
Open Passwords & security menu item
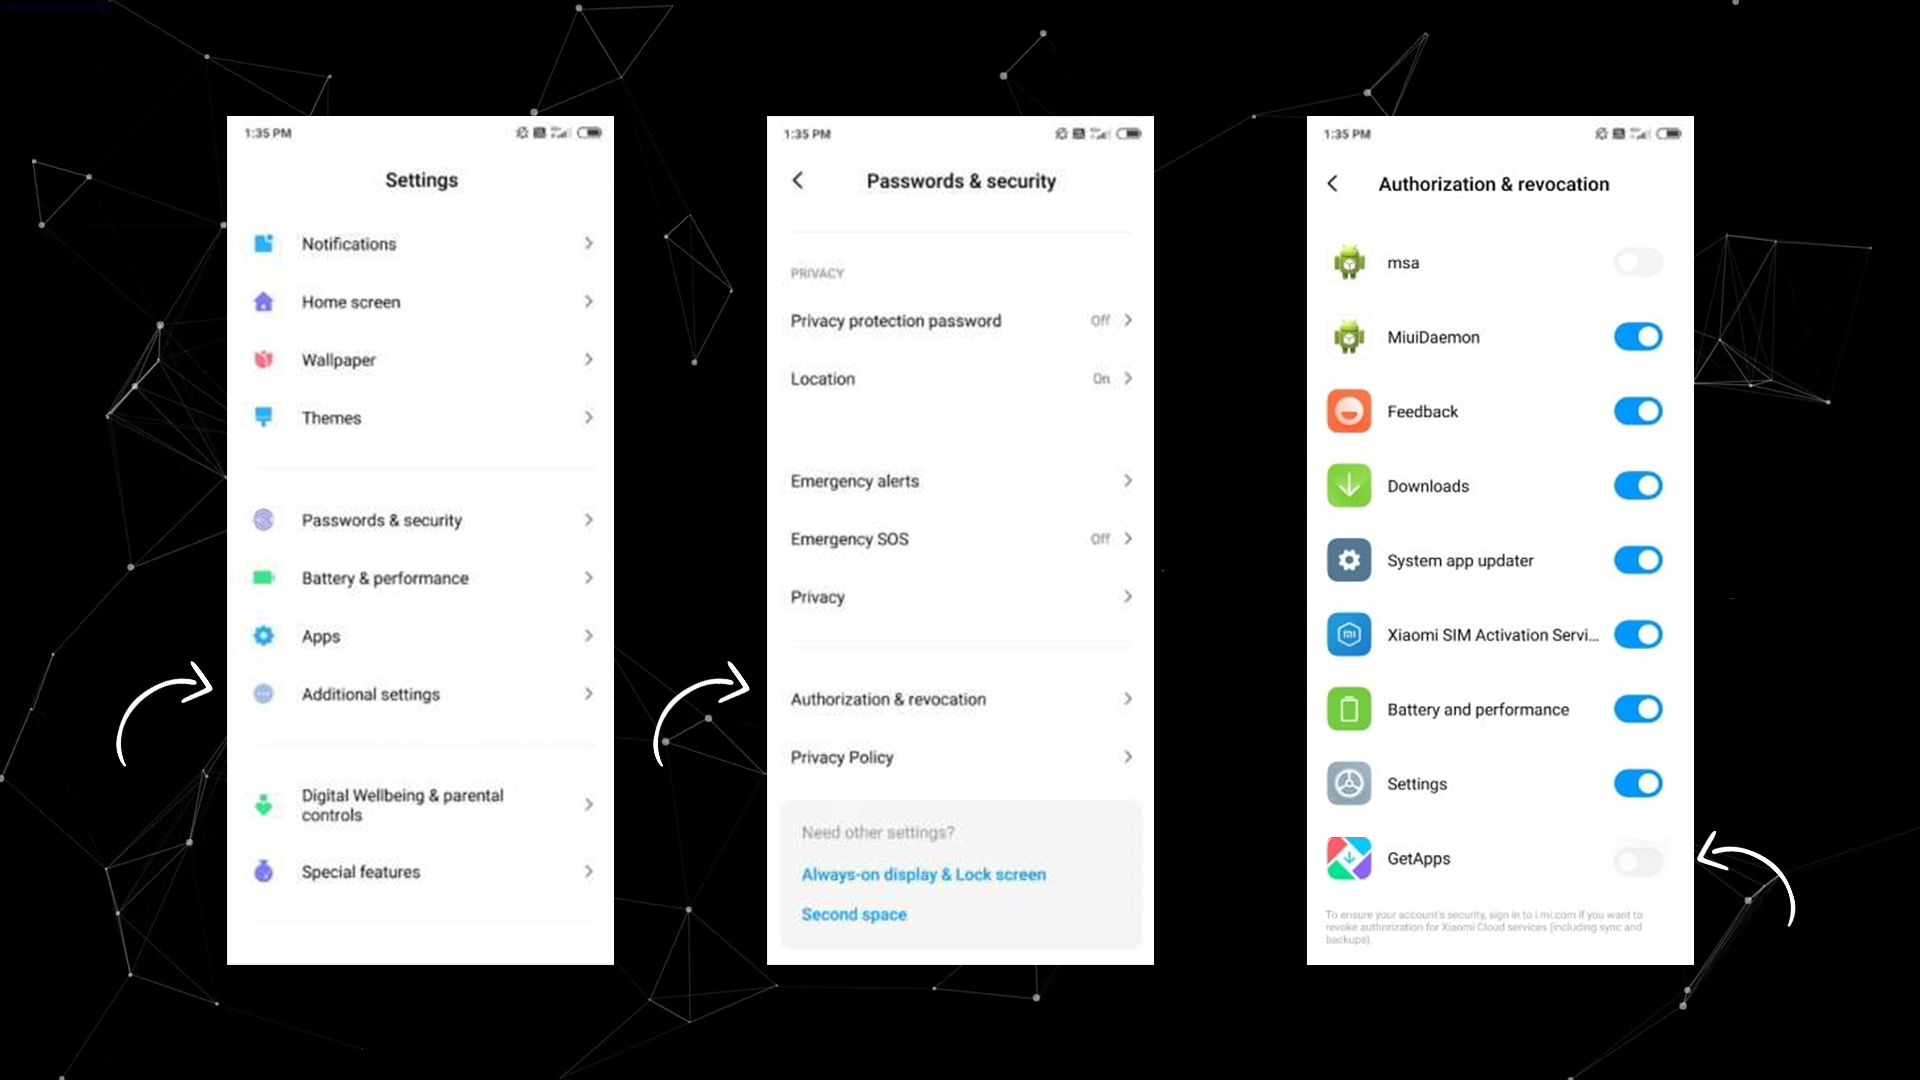pos(419,520)
